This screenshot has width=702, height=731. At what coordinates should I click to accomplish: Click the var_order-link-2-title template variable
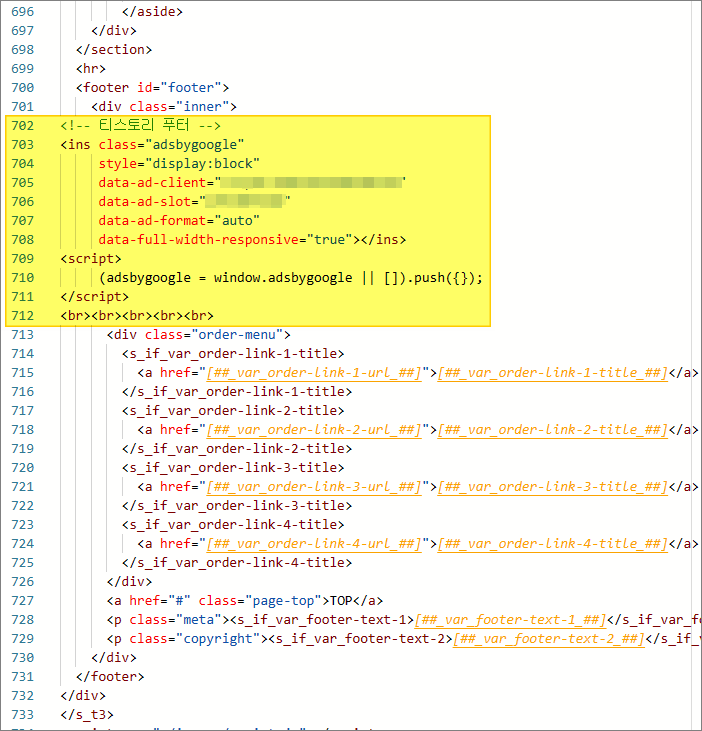(x=553, y=429)
